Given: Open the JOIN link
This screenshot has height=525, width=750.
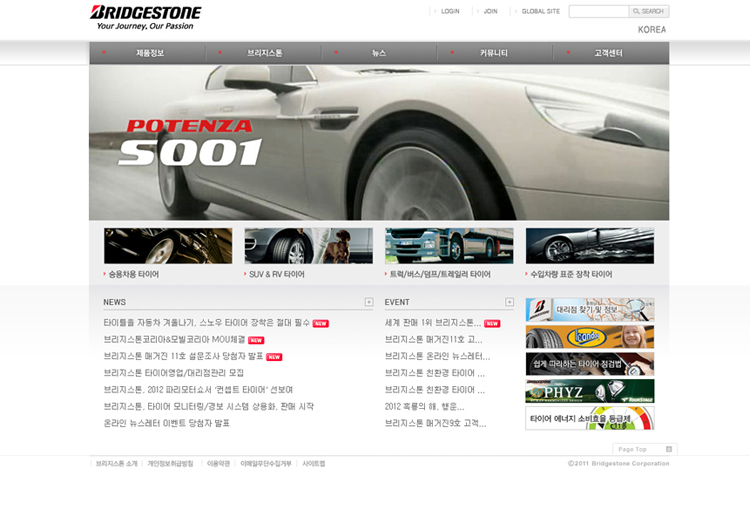Looking at the screenshot, I should click(x=490, y=11).
